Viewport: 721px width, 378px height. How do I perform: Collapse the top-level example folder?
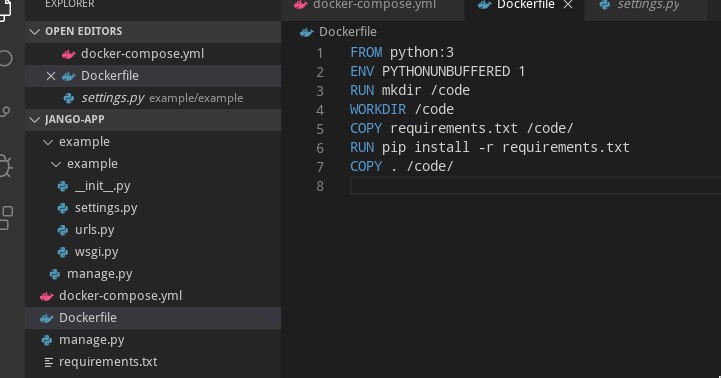pyautogui.click(x=48, y=142)
